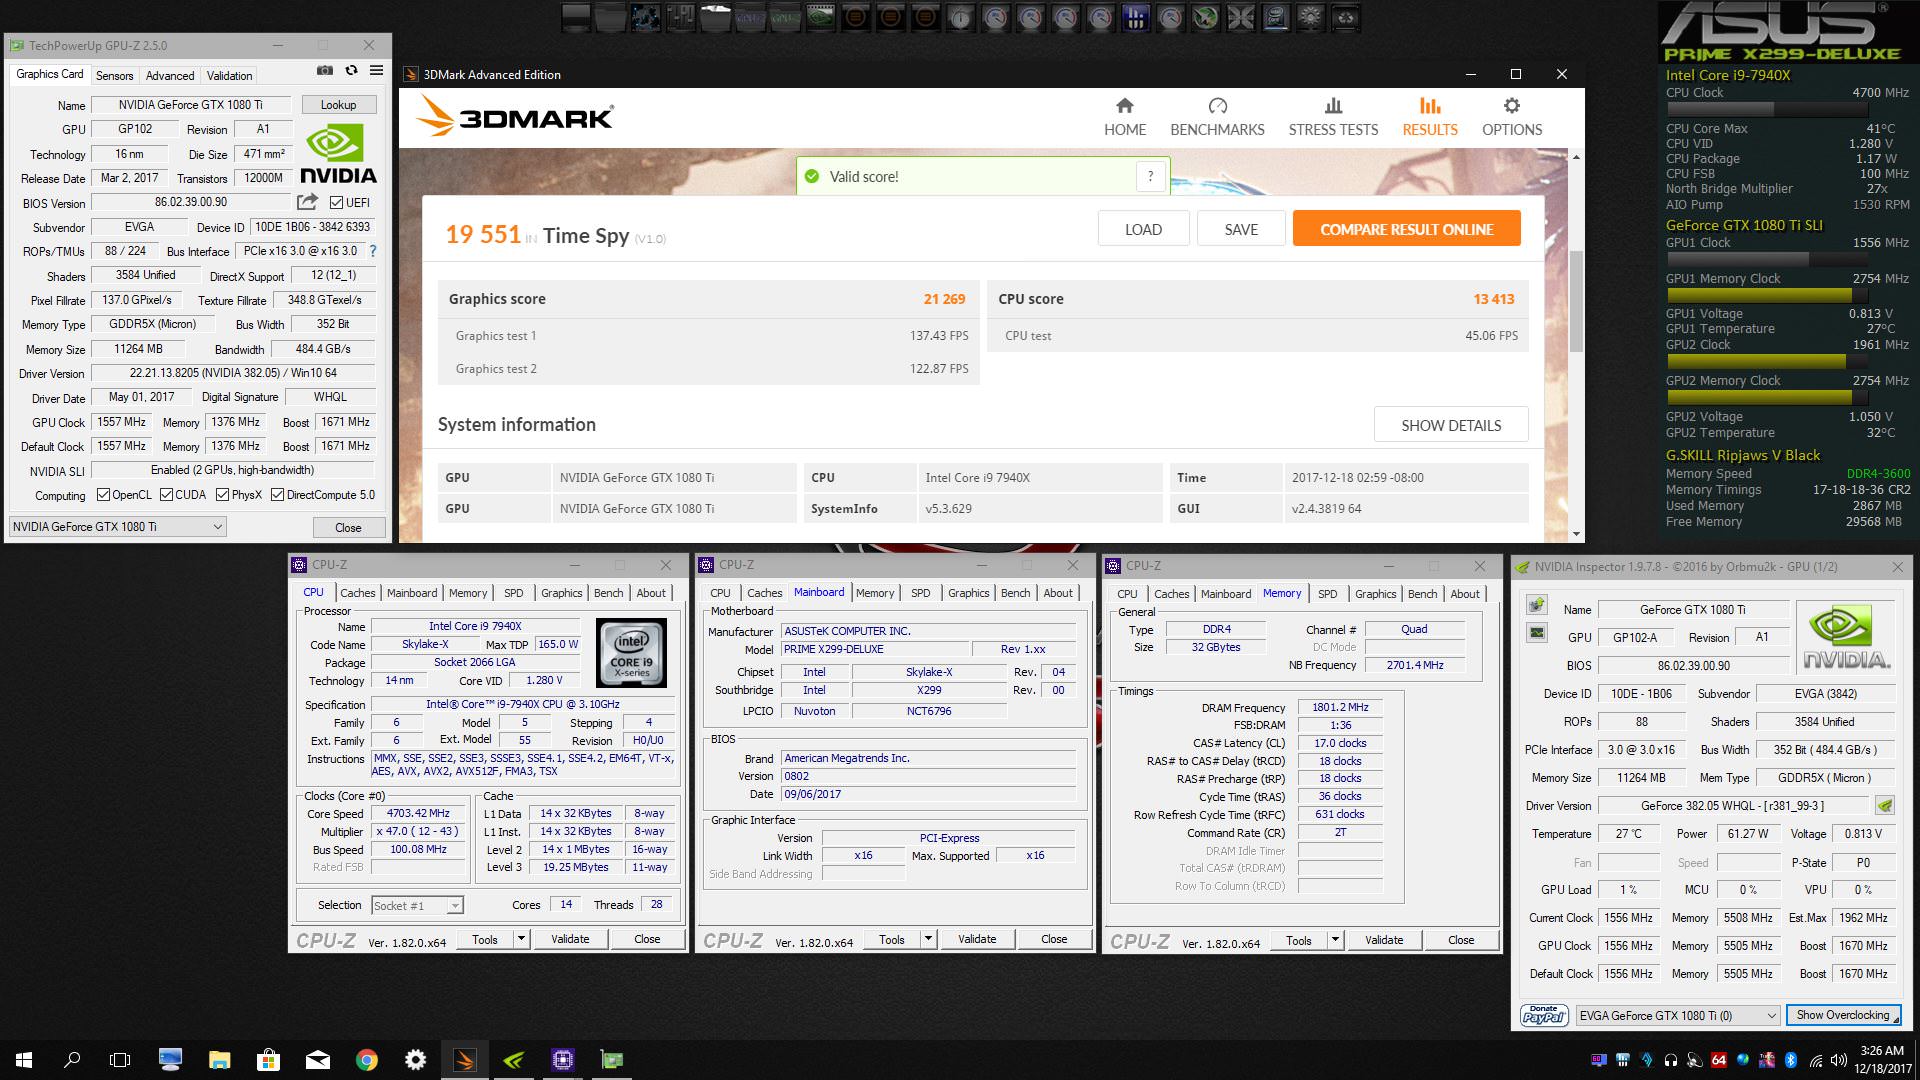This screenshot has width=1920, height=1080.
Task: Click the headphones tray icon
Action: pos(1671,1059)
